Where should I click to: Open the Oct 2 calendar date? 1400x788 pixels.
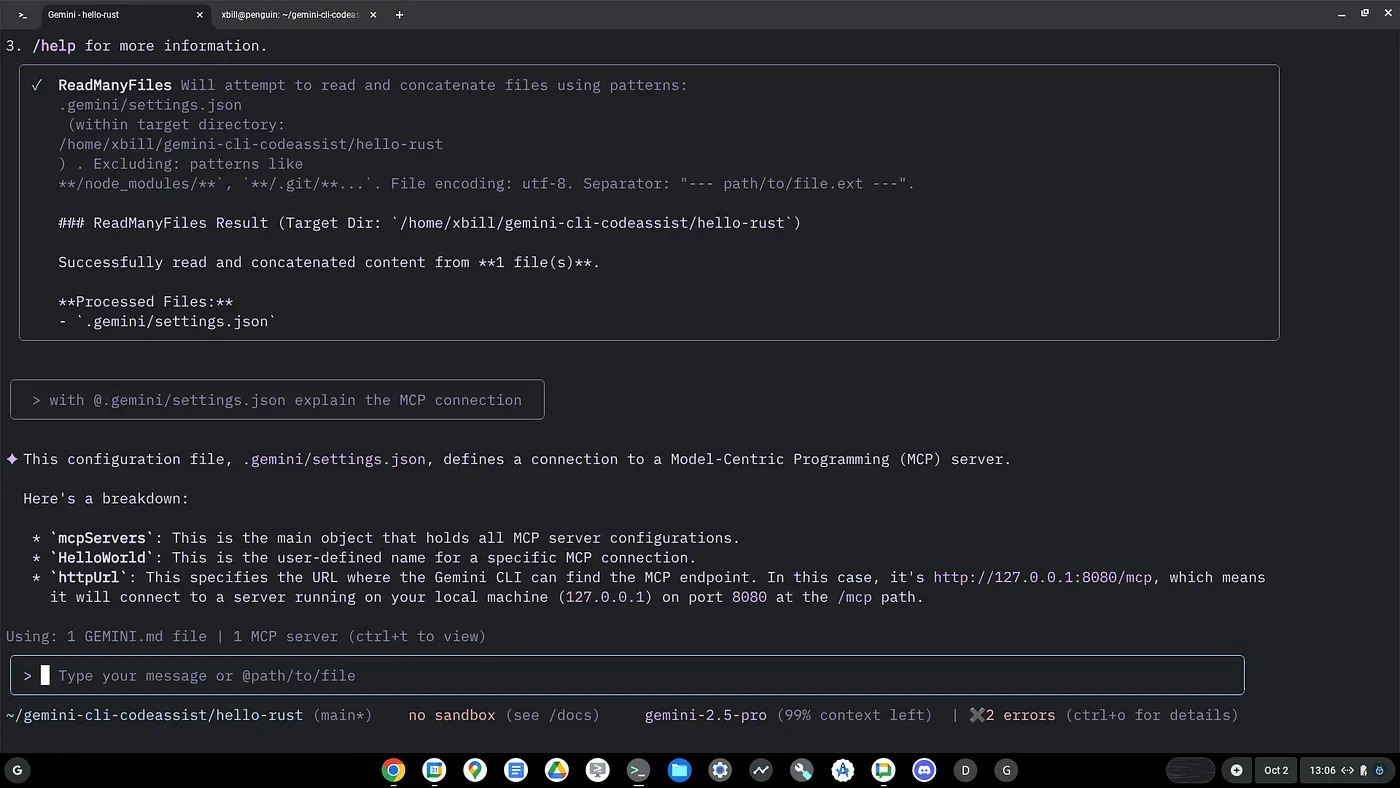coord(1276,770)
